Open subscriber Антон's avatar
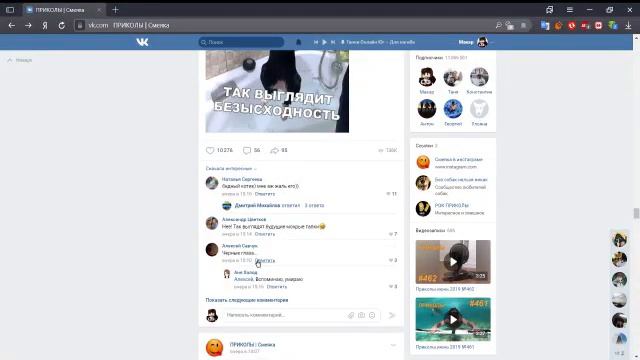Viewport: 640px width, 360px height. pyautogui.click(x=427, y=109)
